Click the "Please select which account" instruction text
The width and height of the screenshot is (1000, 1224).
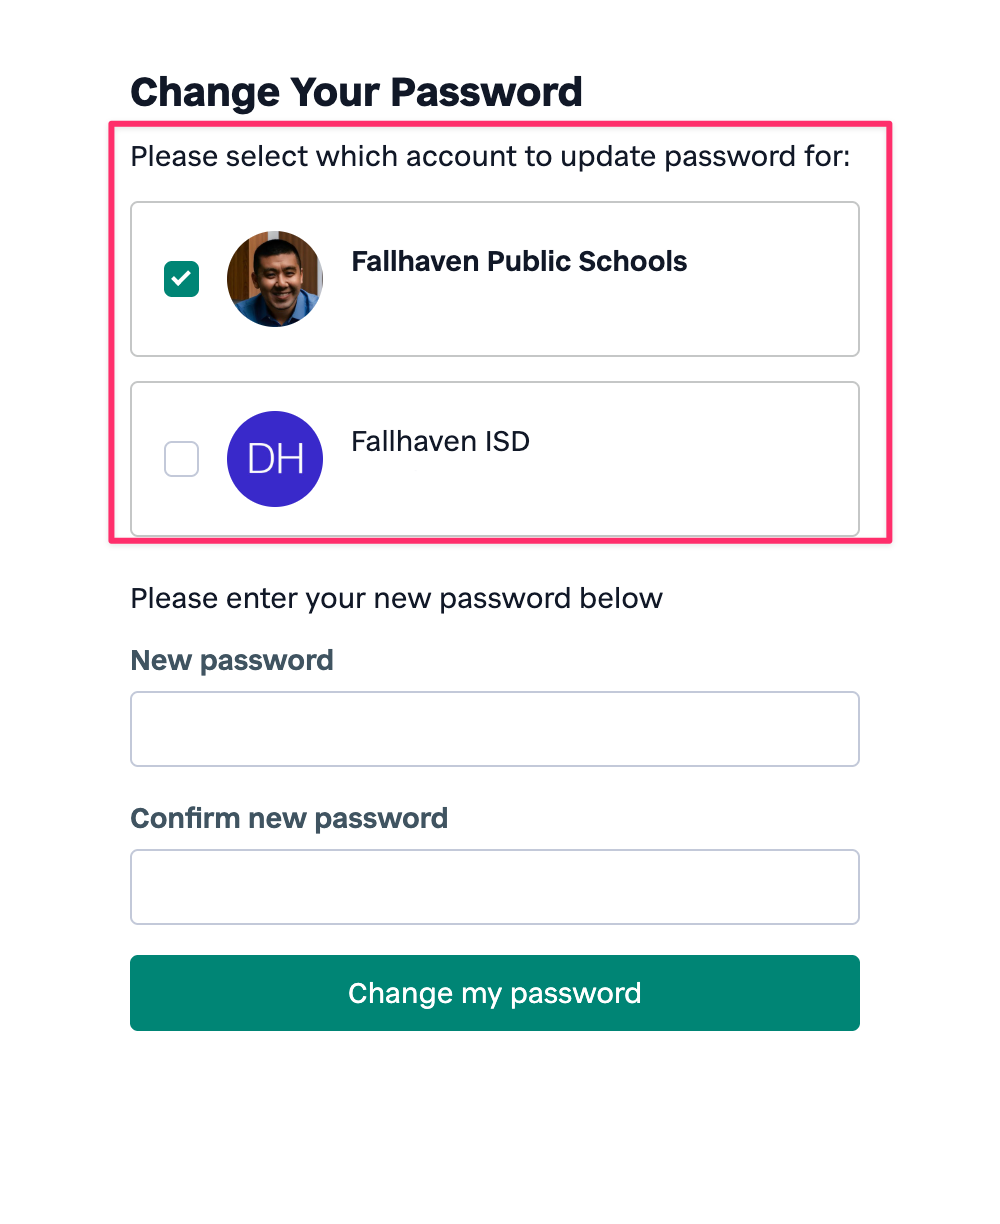click(490, 157)
